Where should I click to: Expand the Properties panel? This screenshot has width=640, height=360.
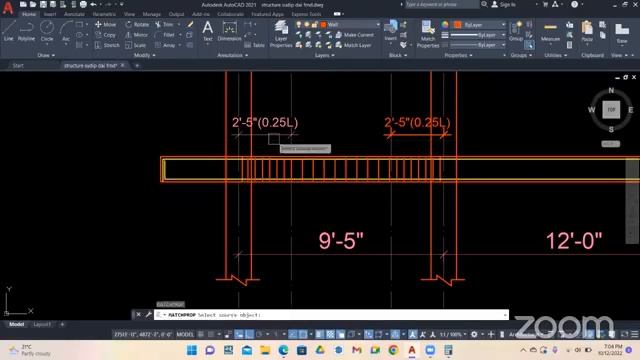[458, 55]
